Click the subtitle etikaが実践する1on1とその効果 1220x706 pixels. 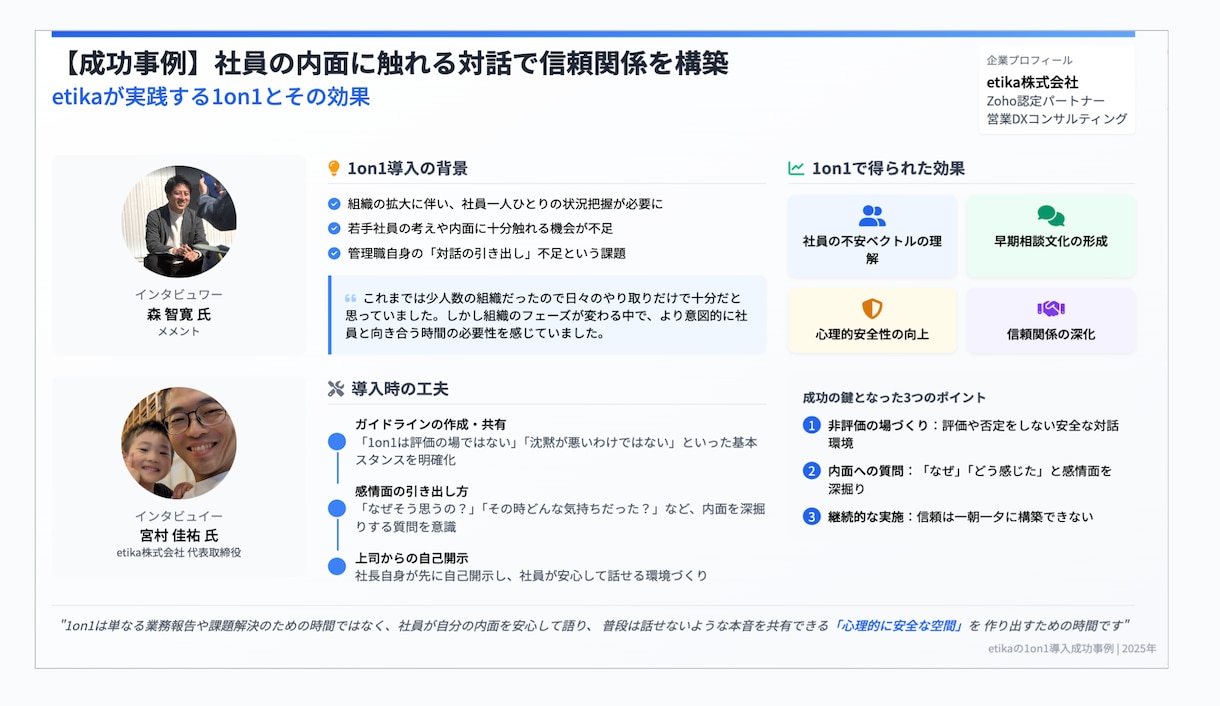pyautogui.click(x=211, y=97)
